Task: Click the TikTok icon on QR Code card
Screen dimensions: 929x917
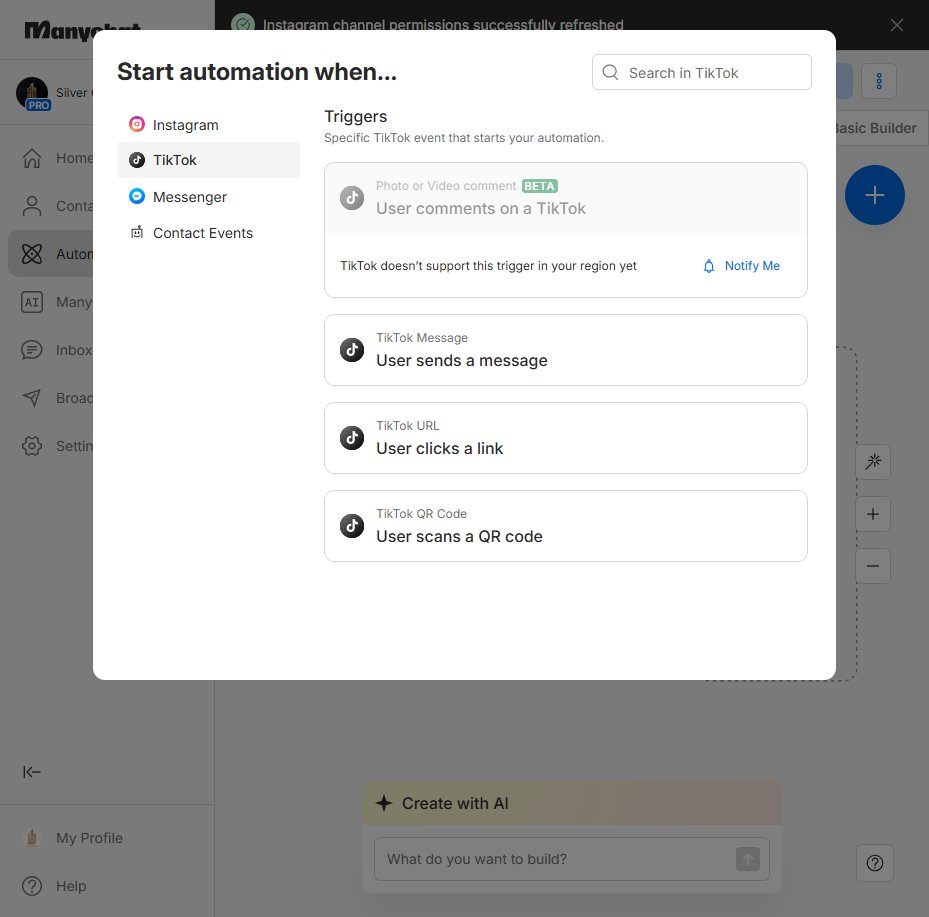Action: (352, 526)
